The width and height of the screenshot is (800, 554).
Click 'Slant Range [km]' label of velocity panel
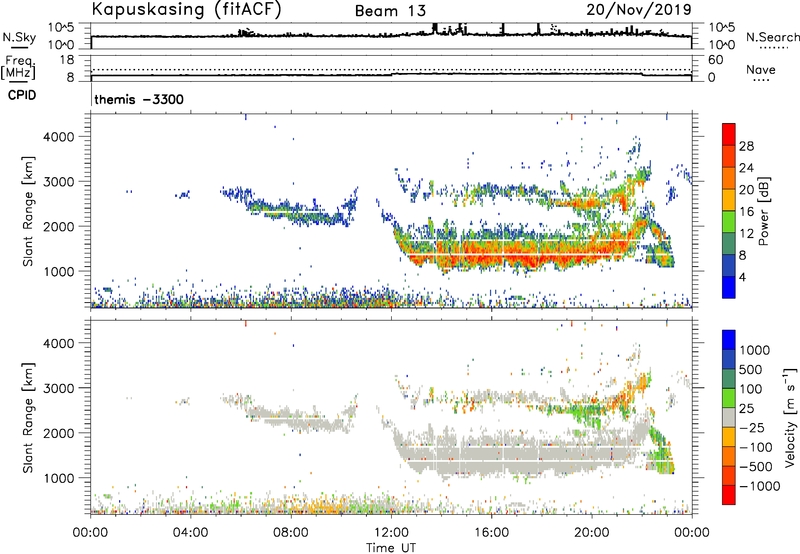[x=28, y=418]
